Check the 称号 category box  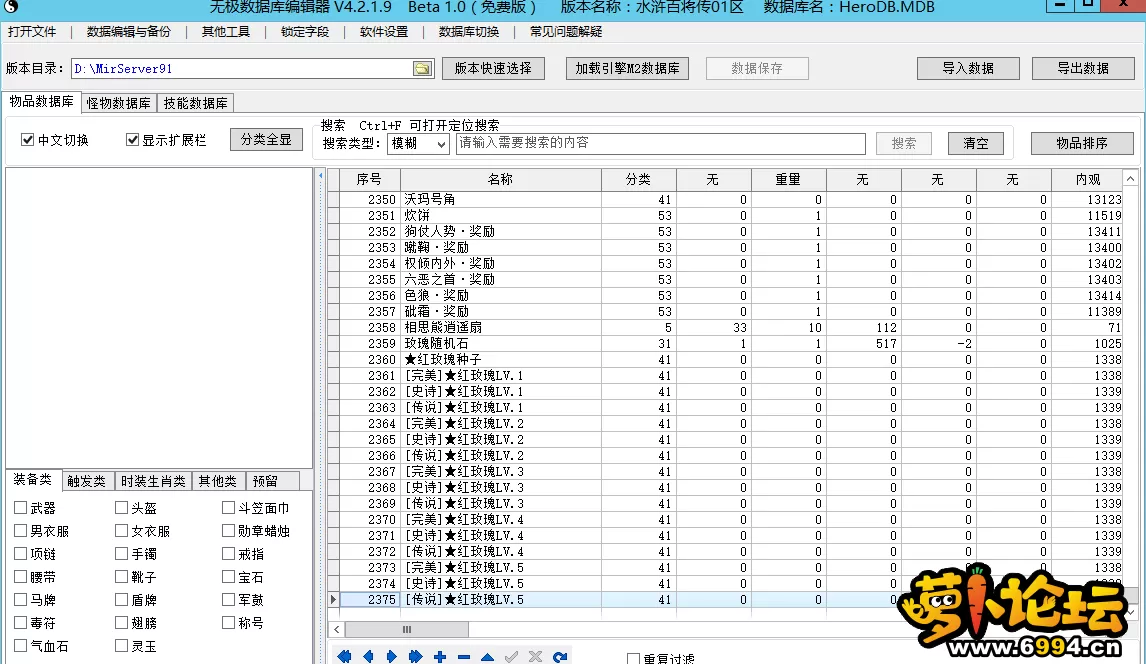point(229,622)
